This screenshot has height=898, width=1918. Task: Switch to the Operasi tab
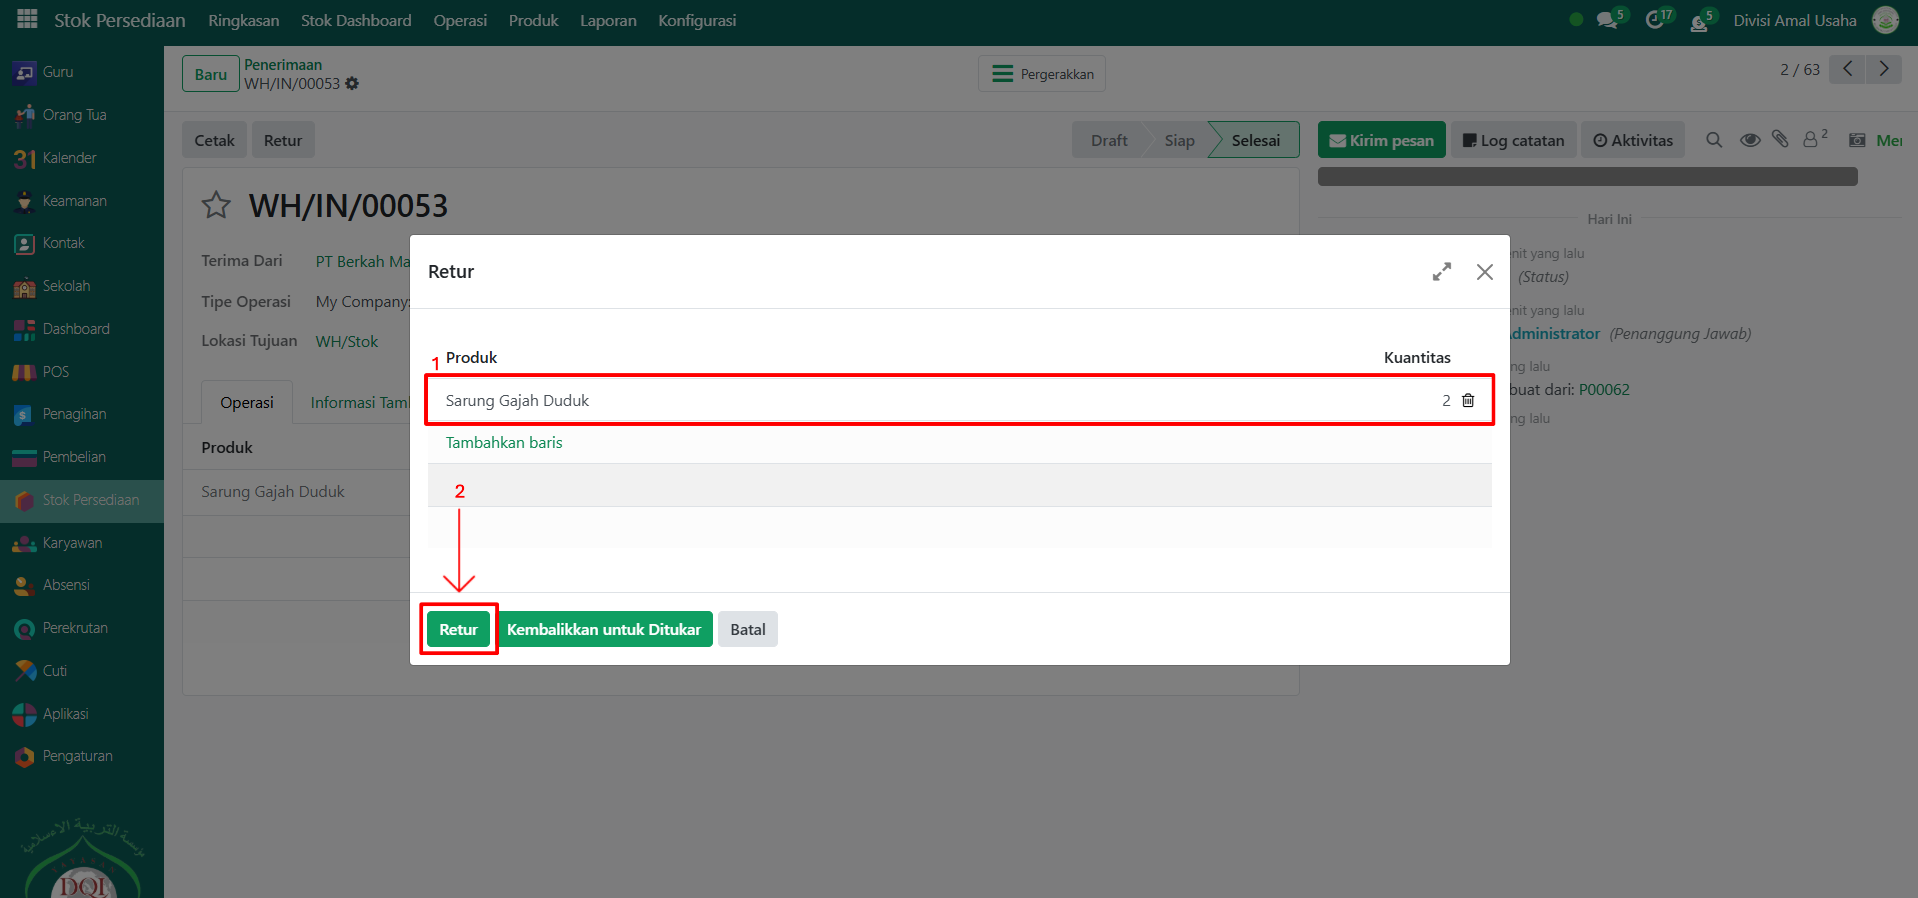(x=246, y=402)
